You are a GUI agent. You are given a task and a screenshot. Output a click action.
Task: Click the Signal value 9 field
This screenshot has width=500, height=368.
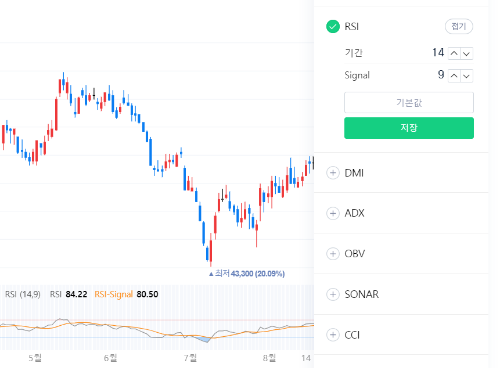pos(441,75)
